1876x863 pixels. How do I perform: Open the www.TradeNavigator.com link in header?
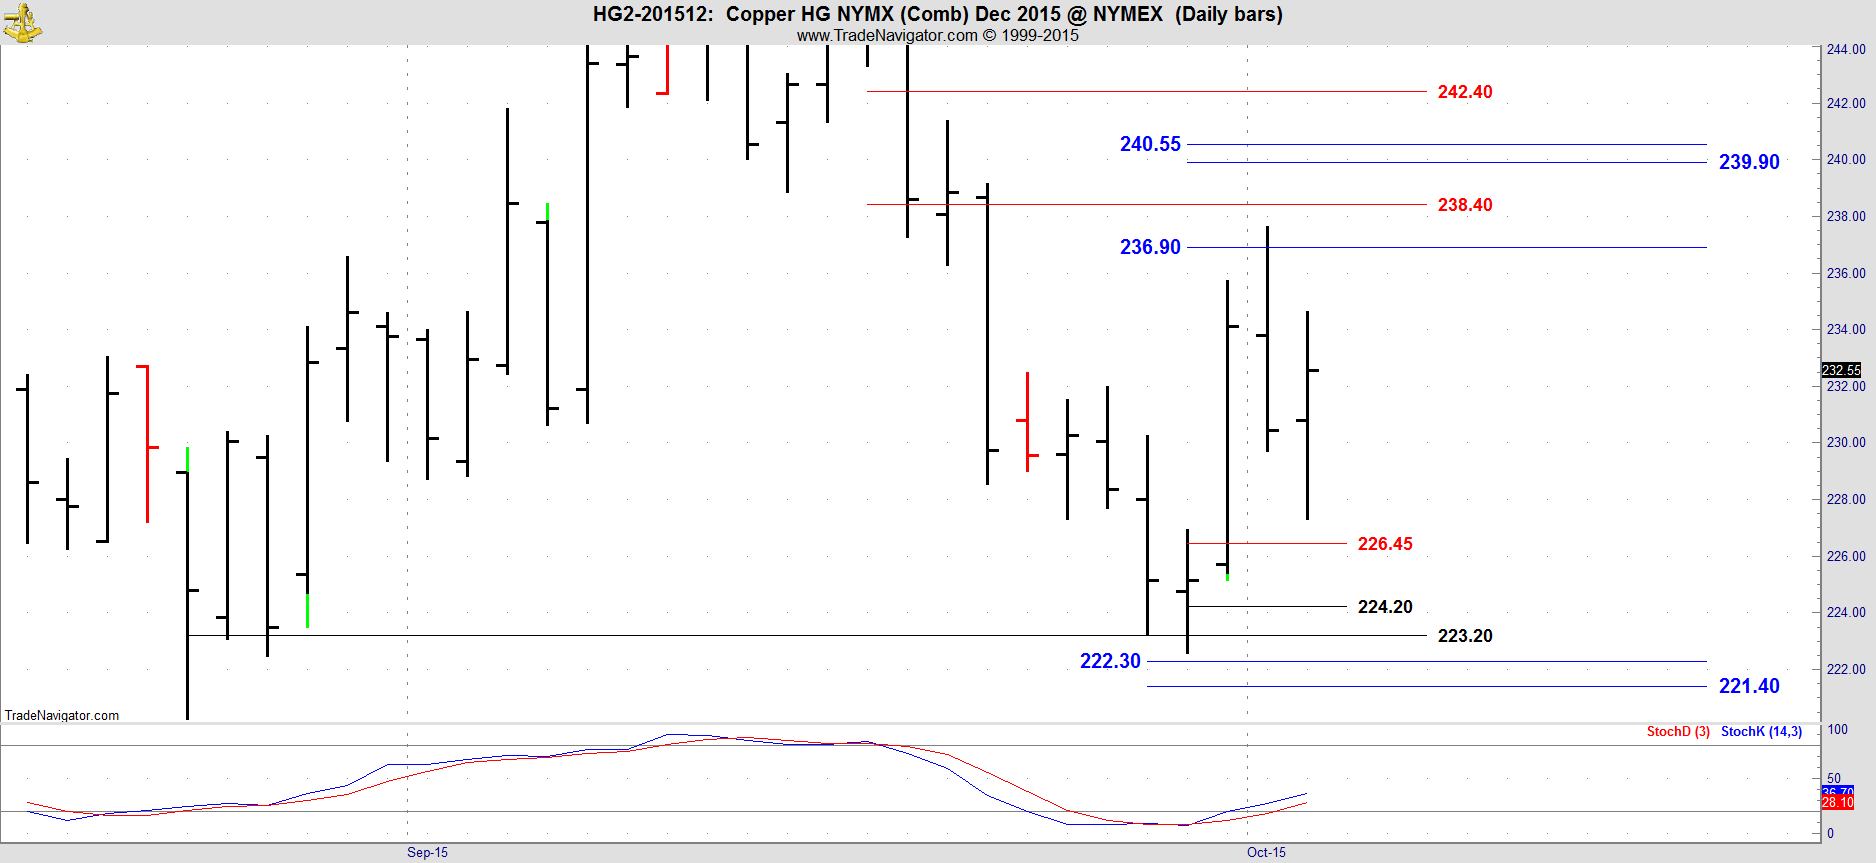[x=886, y=36]
